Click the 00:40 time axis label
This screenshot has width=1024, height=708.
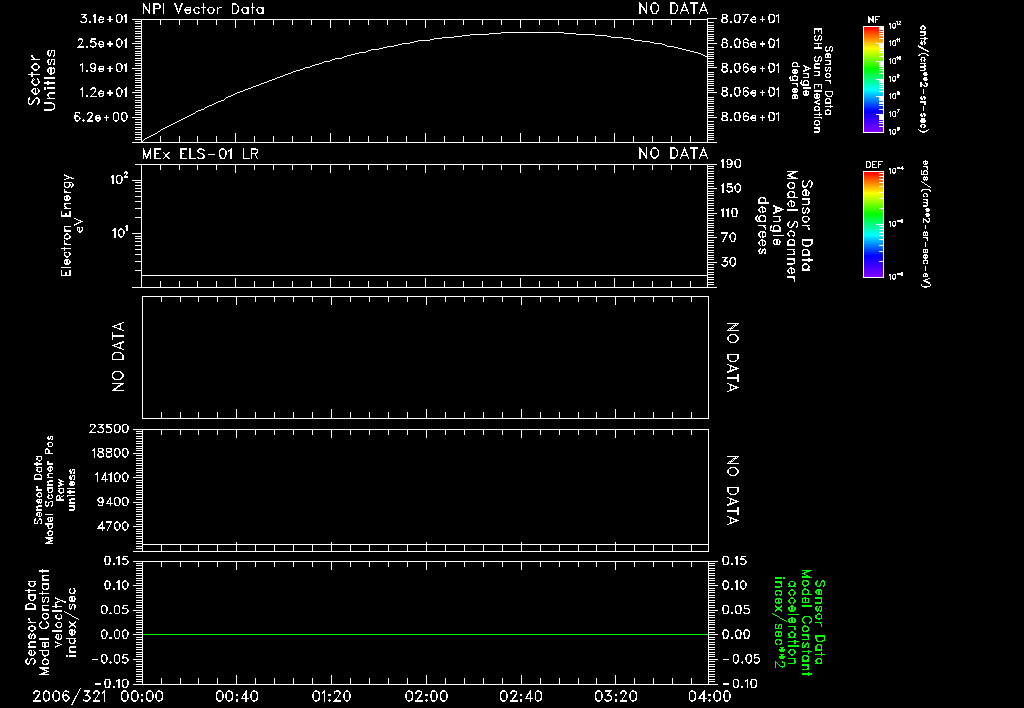tap(236, 696)
